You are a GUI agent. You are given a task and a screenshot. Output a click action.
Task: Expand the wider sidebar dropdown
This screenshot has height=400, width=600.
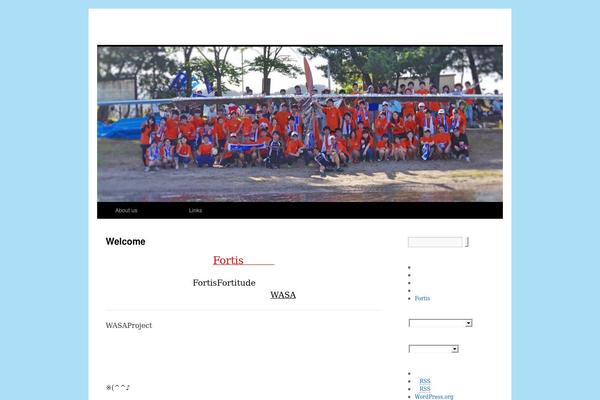click(x=440, y=323)
